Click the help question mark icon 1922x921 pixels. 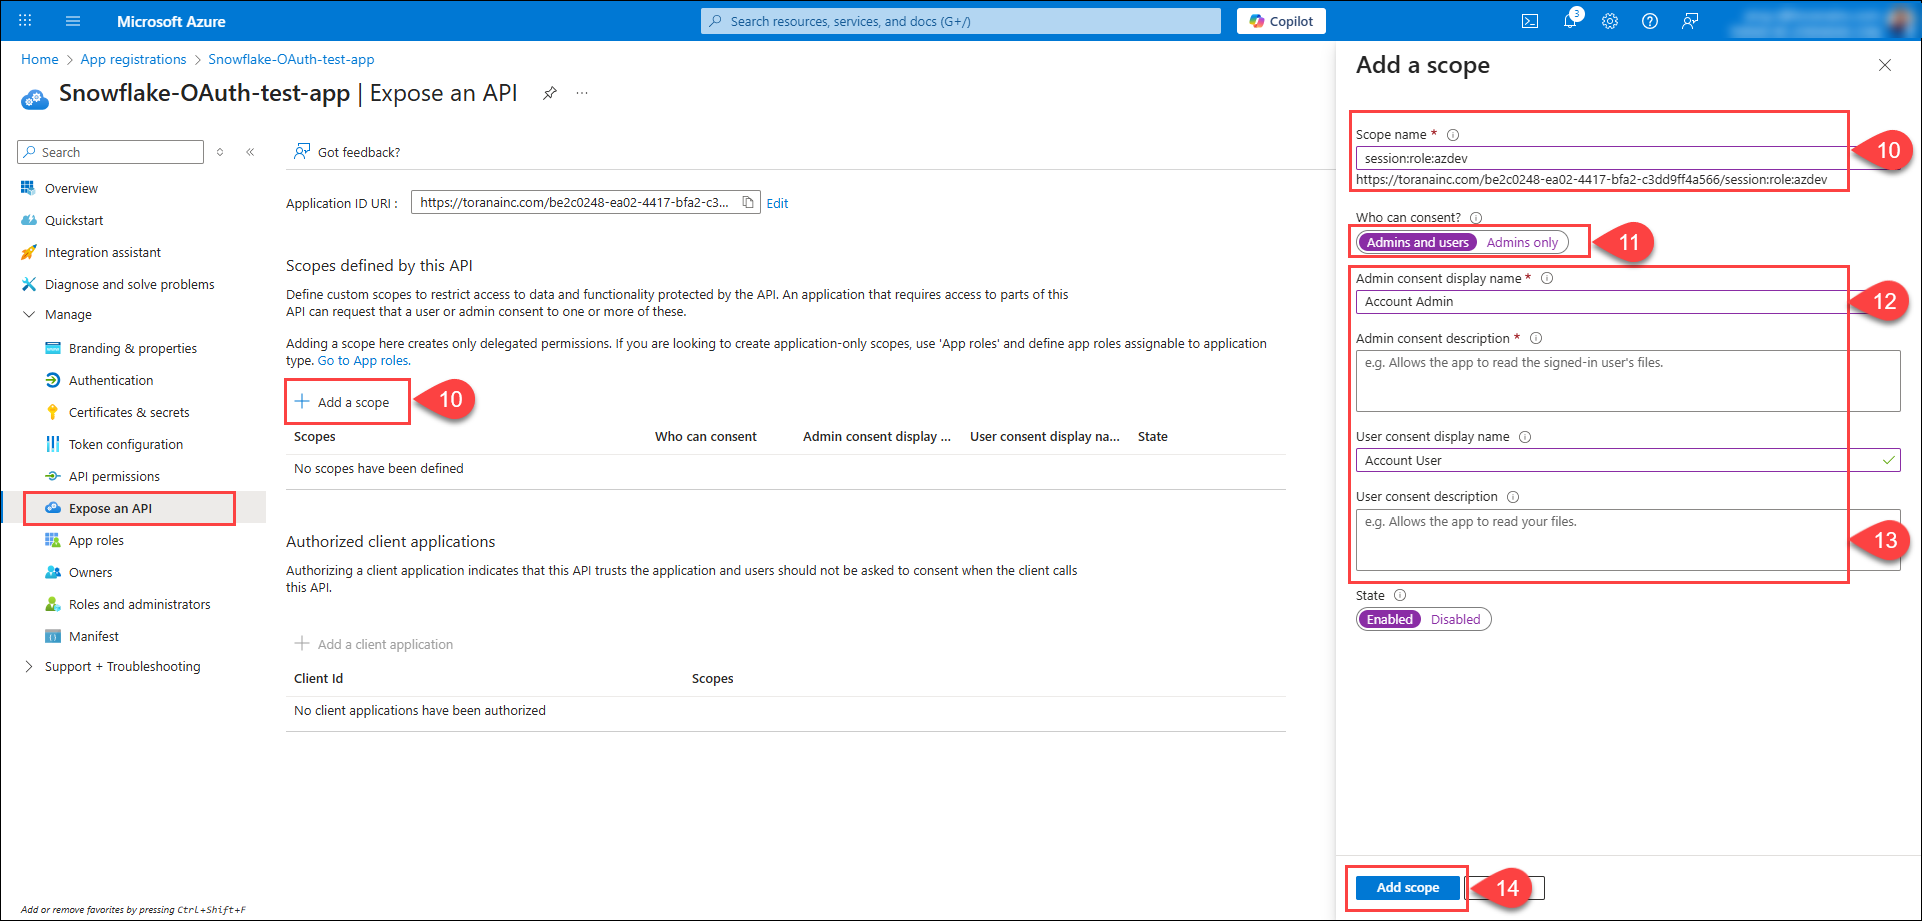point(1649,21)
